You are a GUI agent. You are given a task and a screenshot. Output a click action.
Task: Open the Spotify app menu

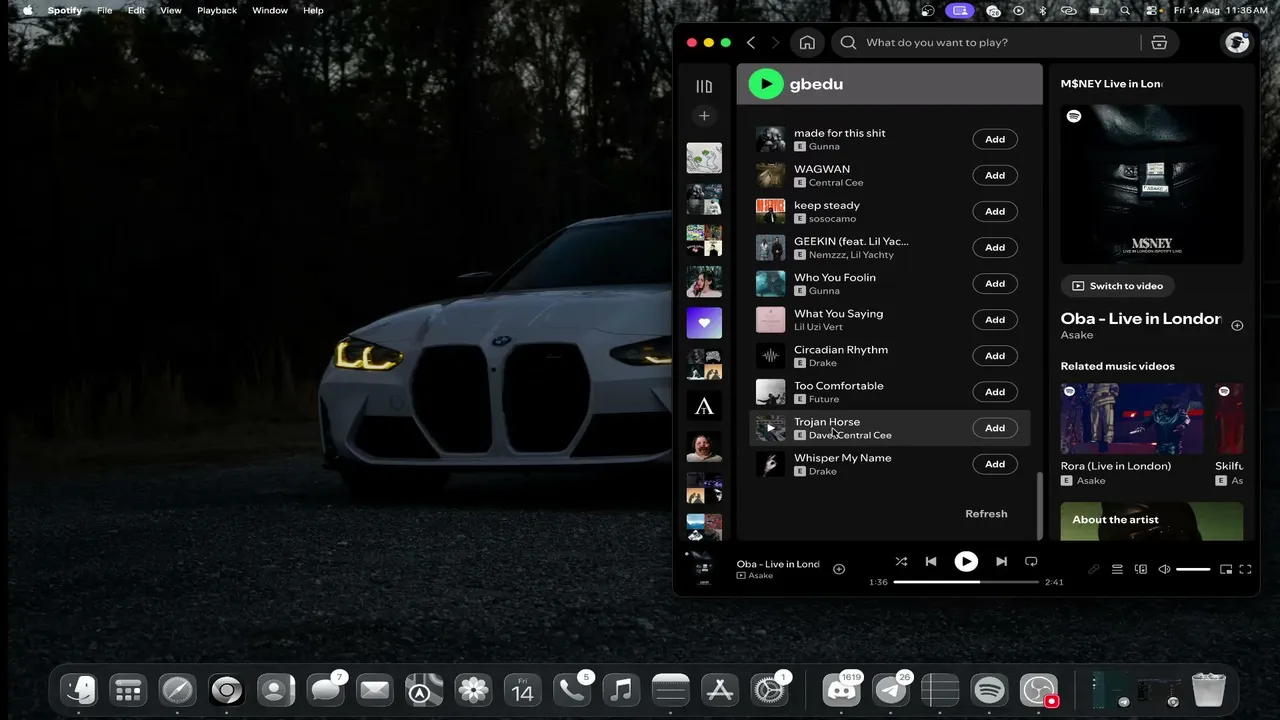tap(65, 11)
